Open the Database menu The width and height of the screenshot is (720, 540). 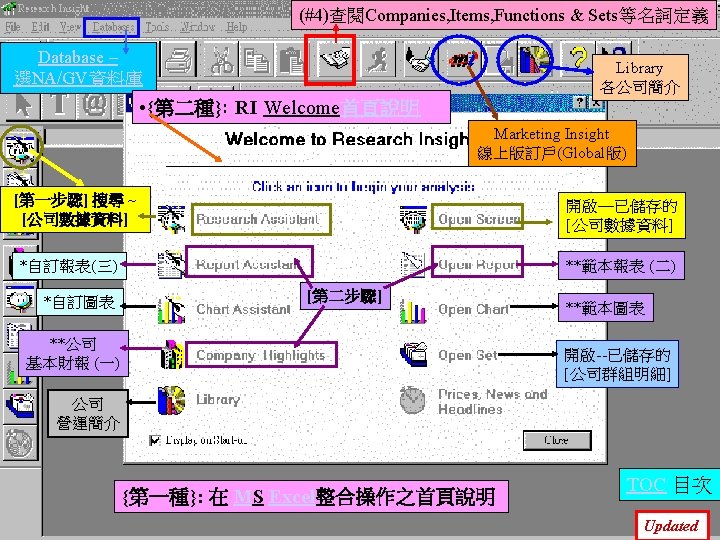112,27
